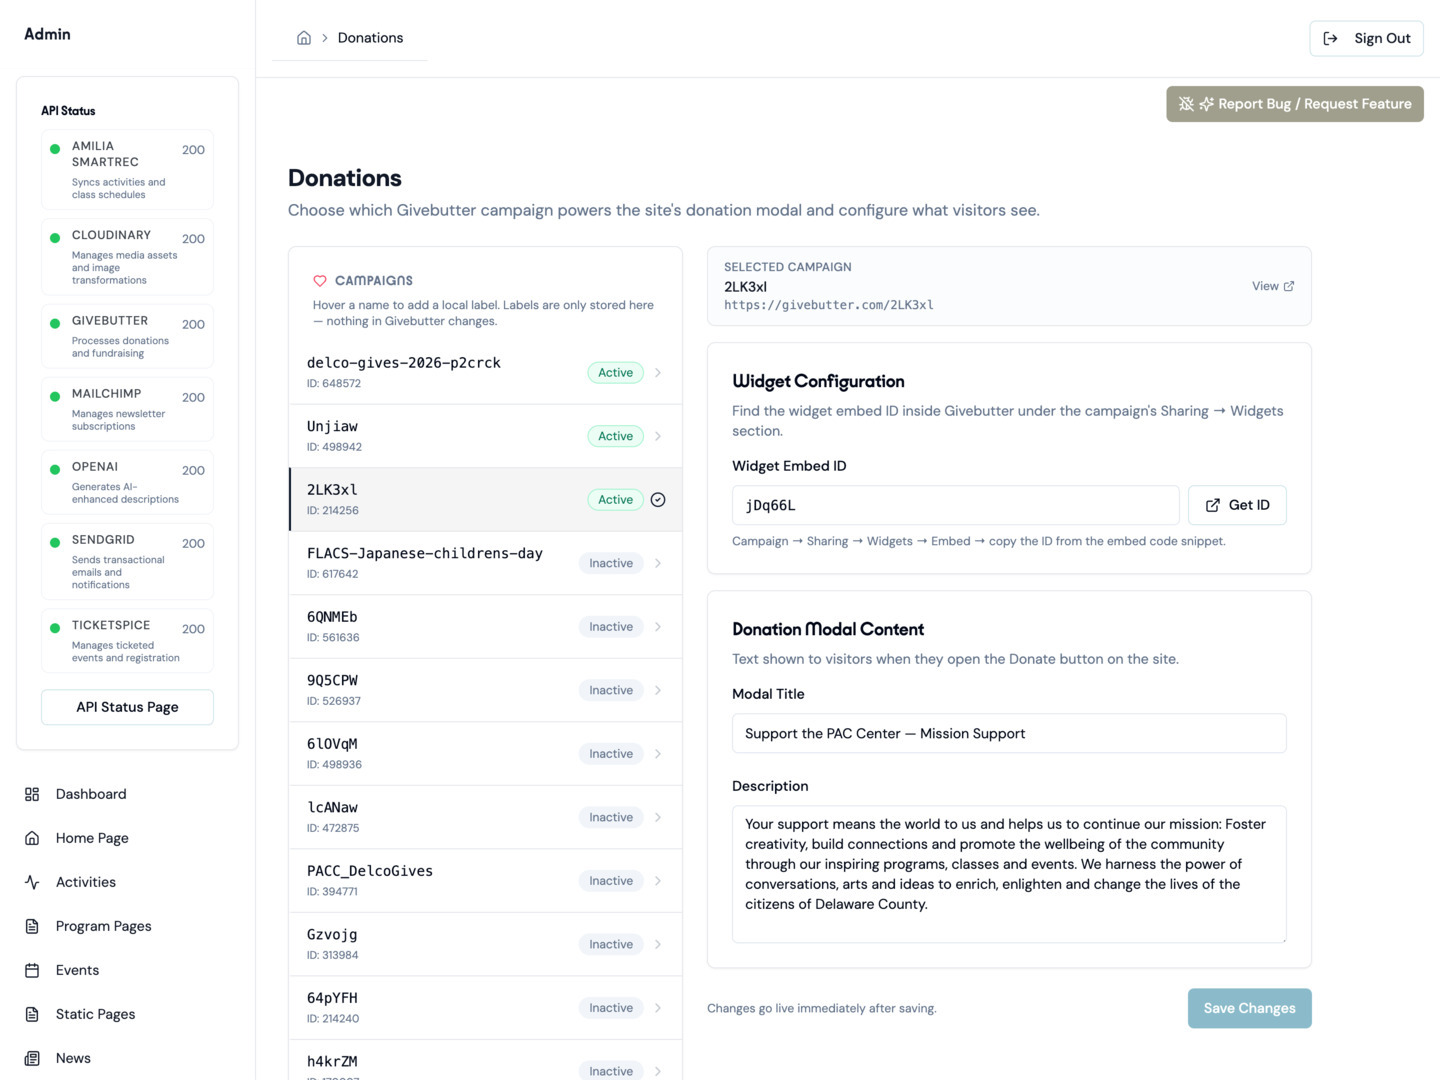This screenshot has height=1080, width=1440.
Task: Click the bug icon on Report Bug button
Action: click(1186, 104)
